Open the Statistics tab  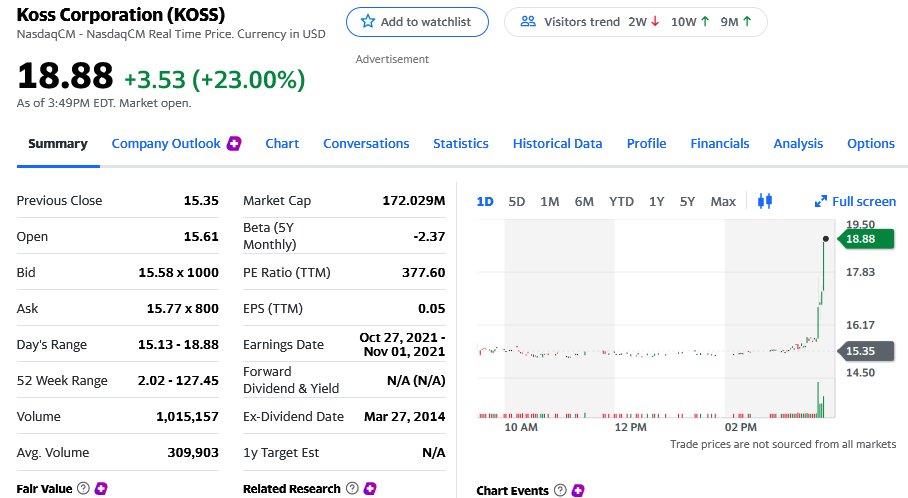tap(461, 144)
